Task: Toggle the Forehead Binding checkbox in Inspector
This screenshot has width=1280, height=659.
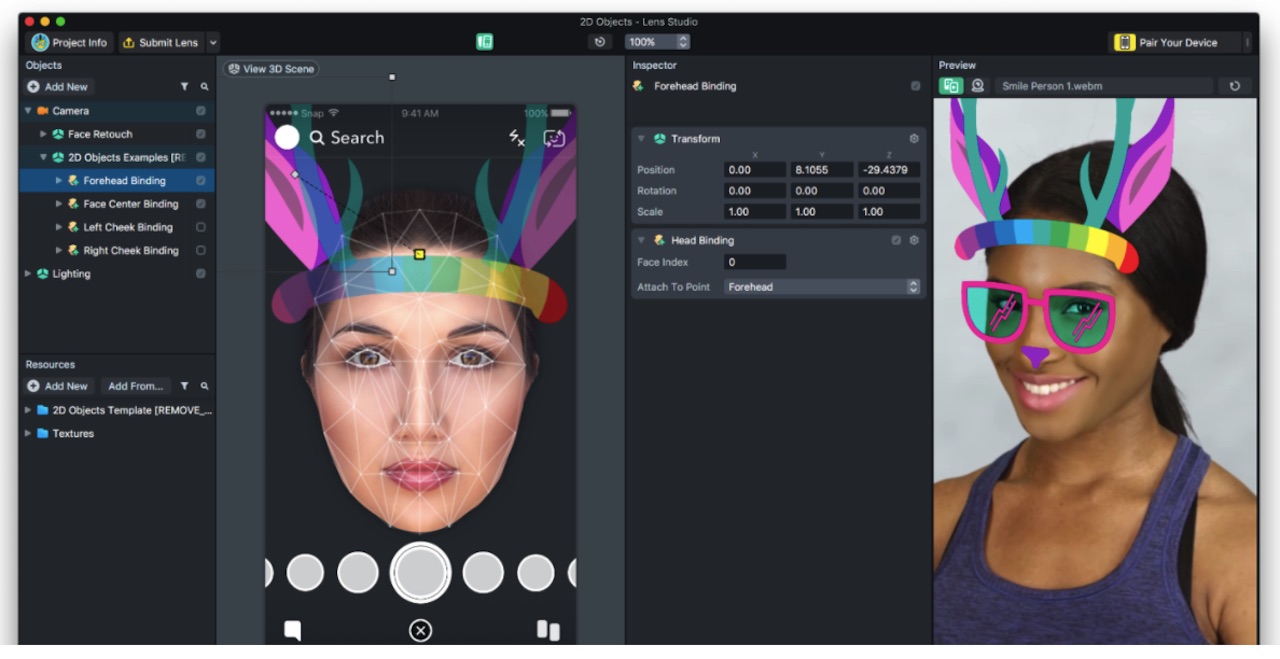Action: [x=915, y=86]
